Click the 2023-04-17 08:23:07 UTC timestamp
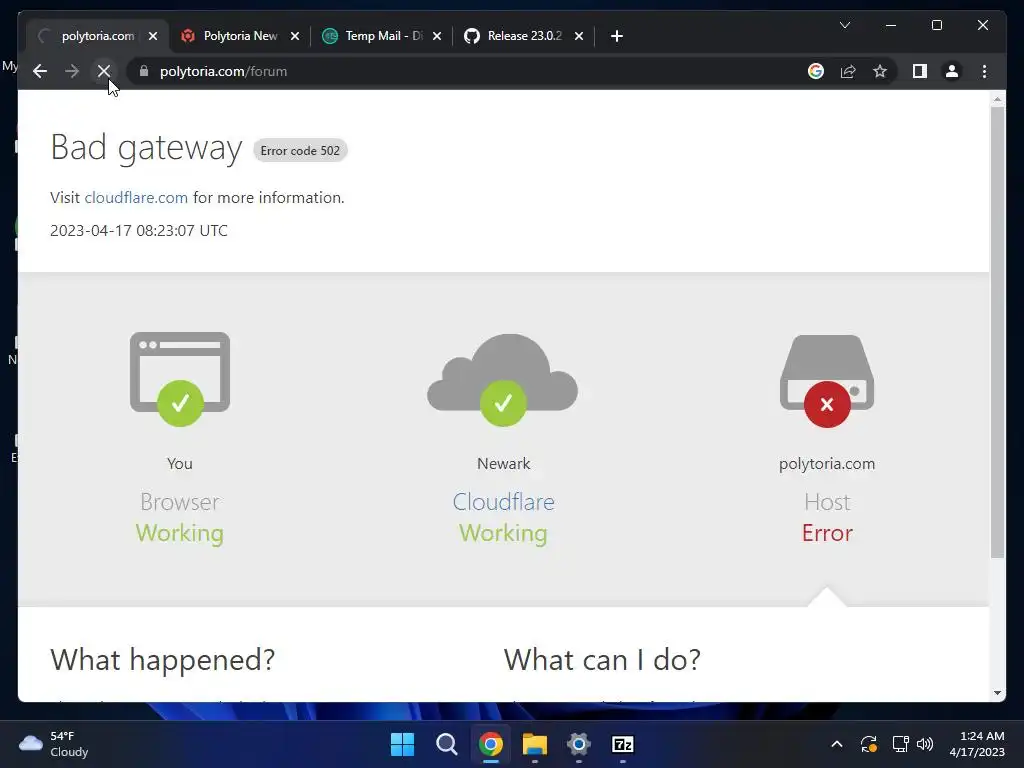 (139, 231)
